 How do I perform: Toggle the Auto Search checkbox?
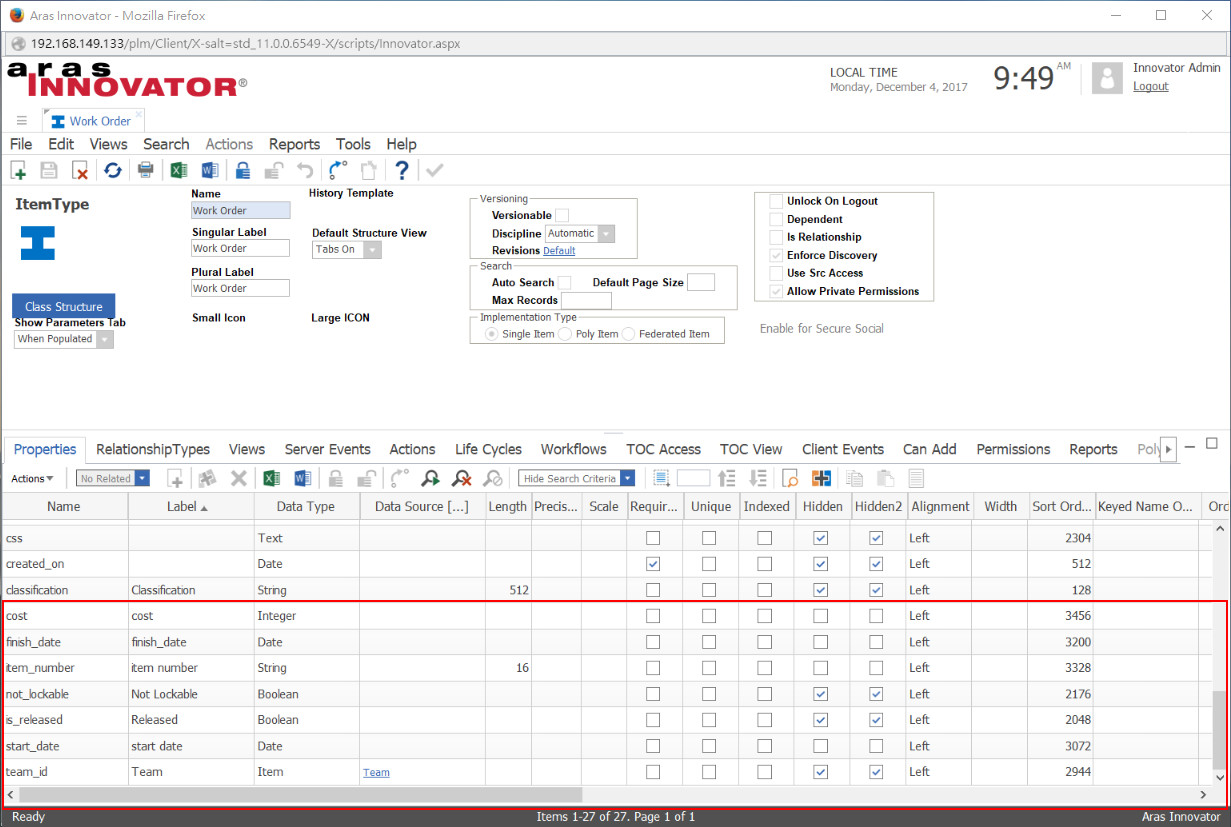[x=564, y=282]
